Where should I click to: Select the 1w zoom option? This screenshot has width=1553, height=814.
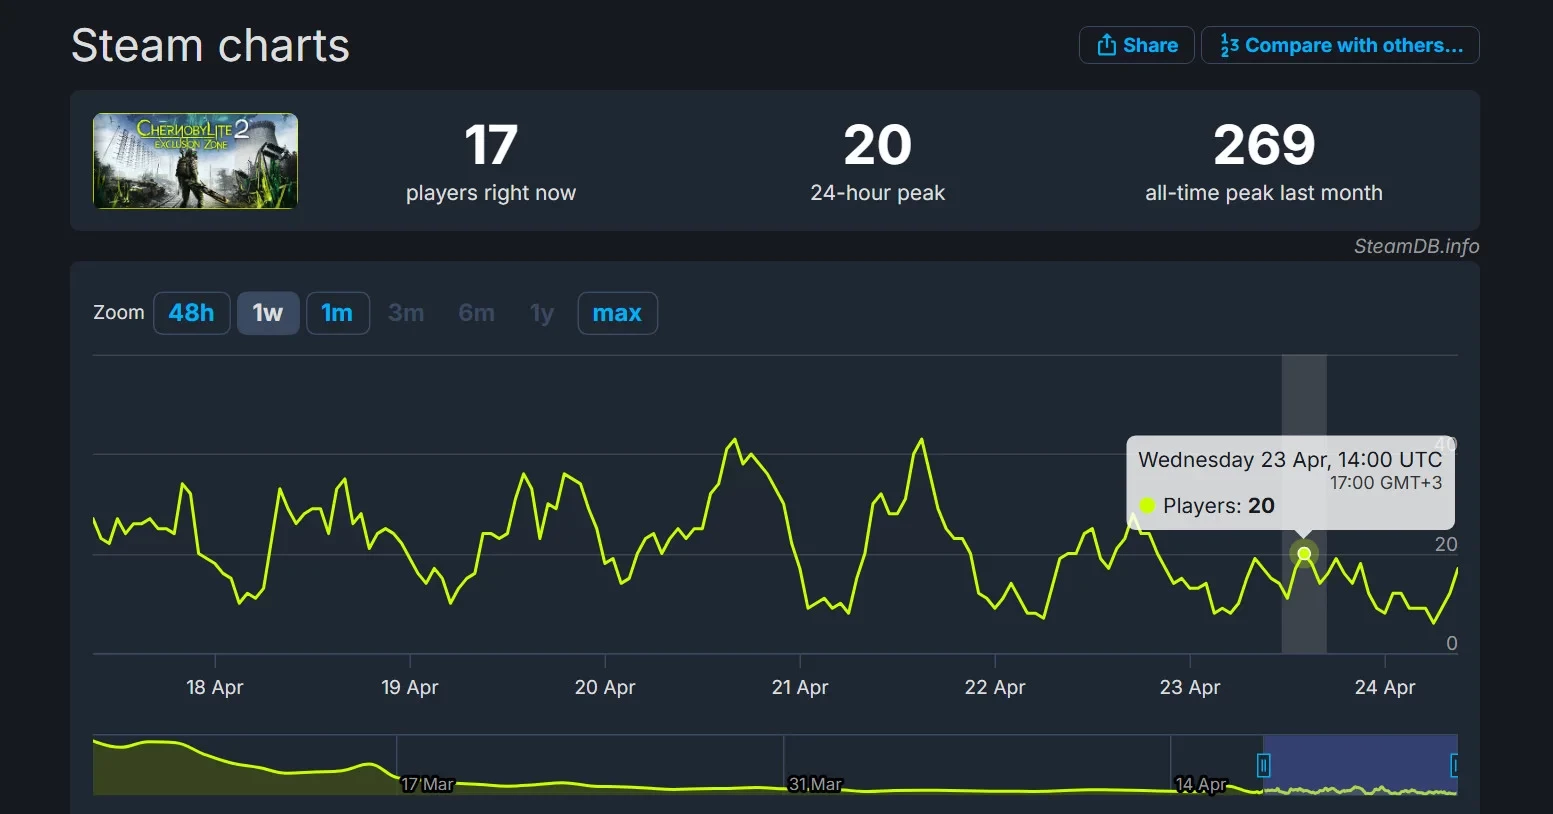click(268, 313)
